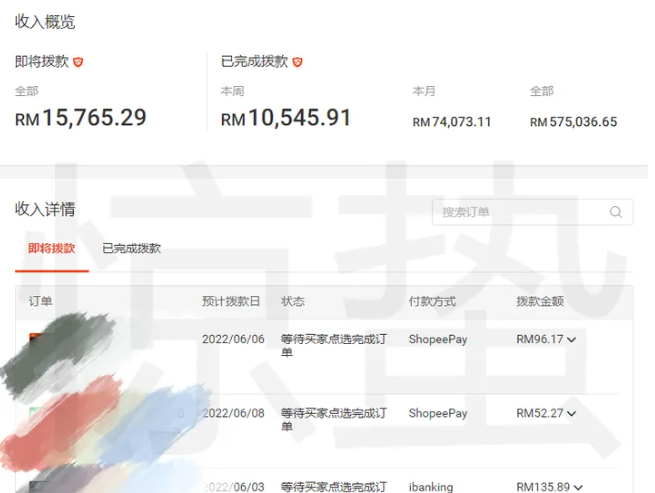Click the magnifier icon in order search
Screen dimensions: 655x493
pyautogui.click(x=616, y=212)
